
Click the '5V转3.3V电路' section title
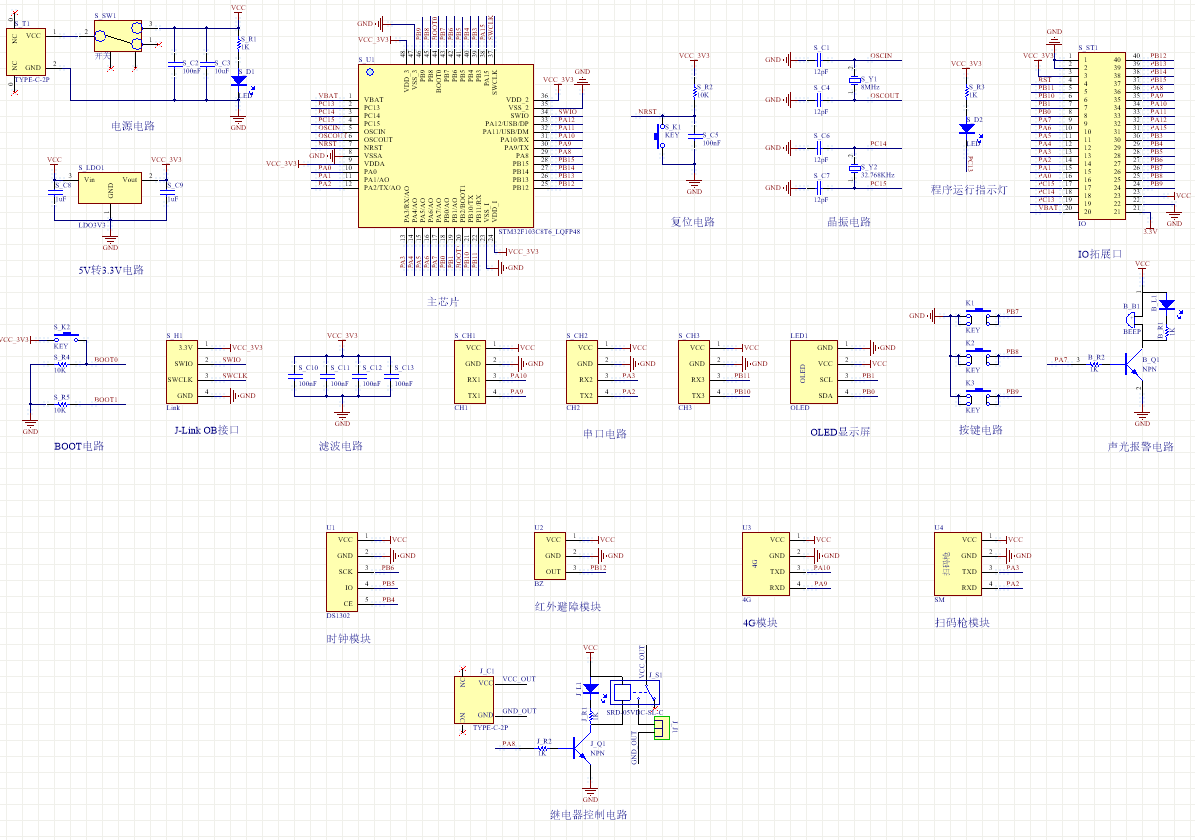pos(111,270)
